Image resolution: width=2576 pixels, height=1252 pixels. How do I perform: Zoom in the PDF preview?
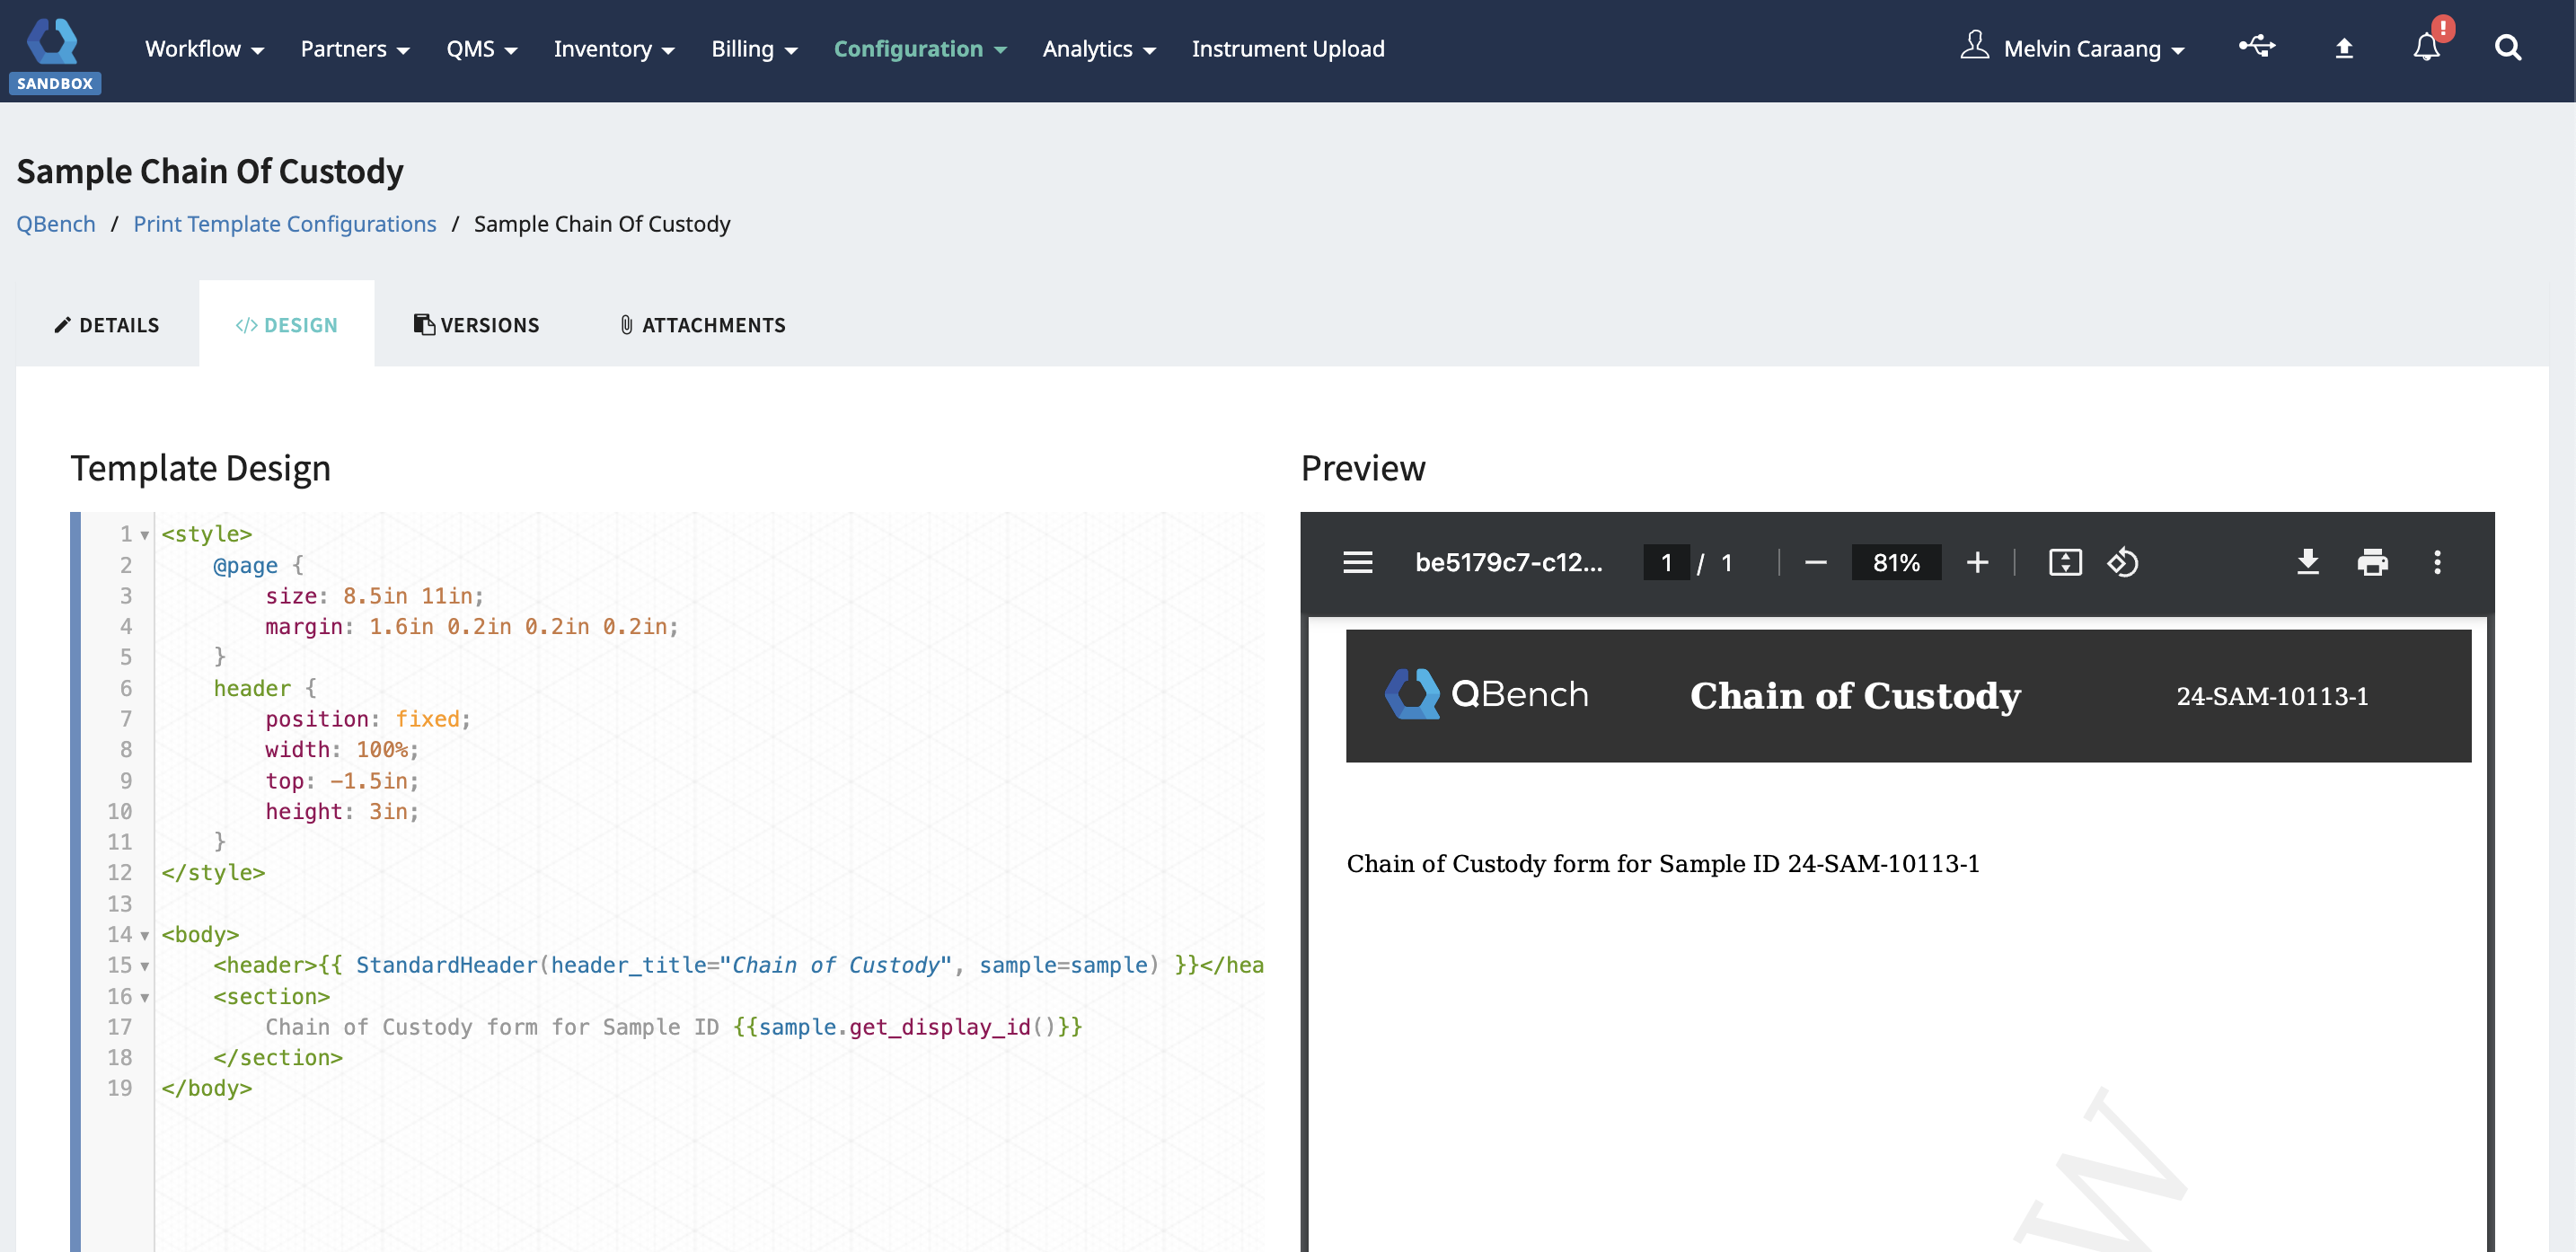tap(1977, 562)
